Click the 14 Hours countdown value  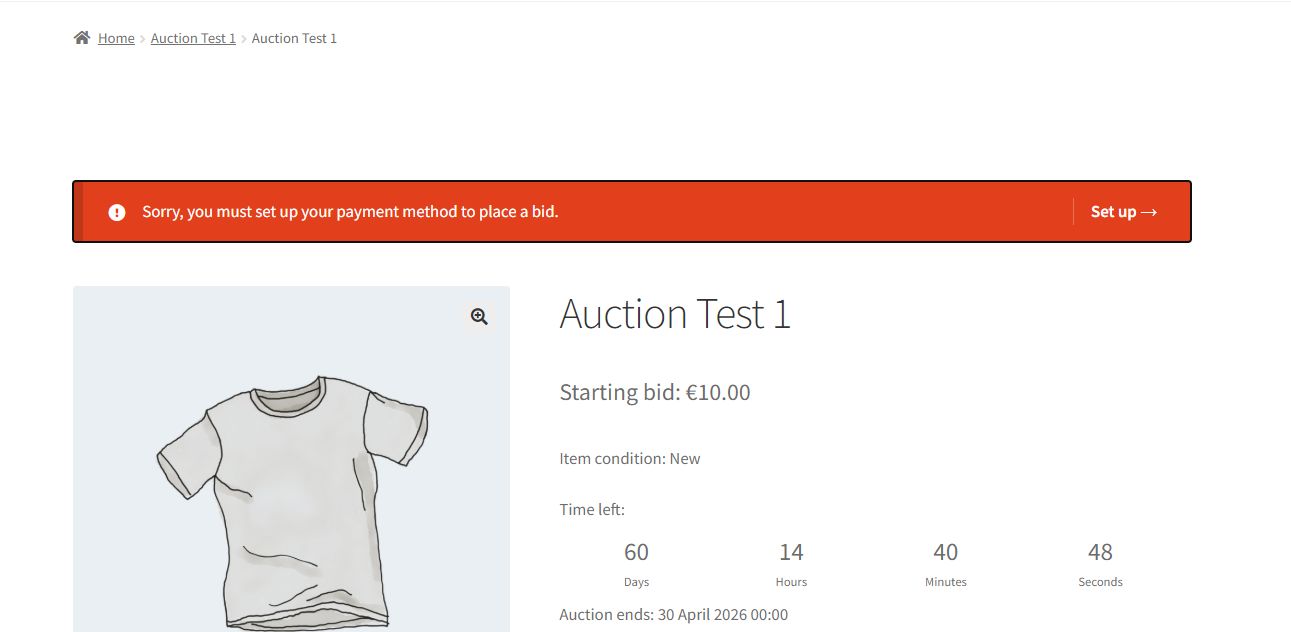click(x=791, y=553)
